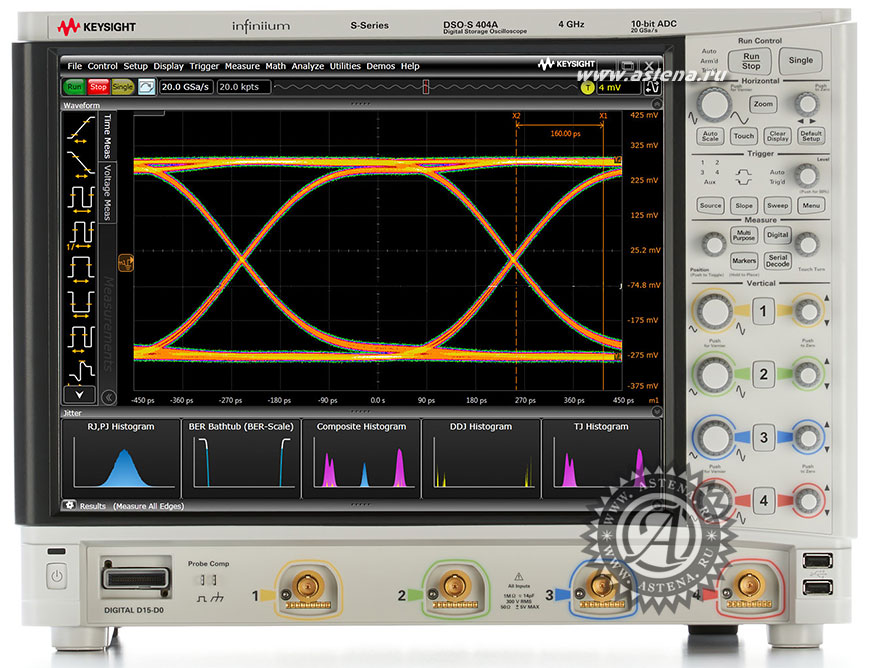
Task: Switch to the Time Meas tab
Action: click(107, 136)
